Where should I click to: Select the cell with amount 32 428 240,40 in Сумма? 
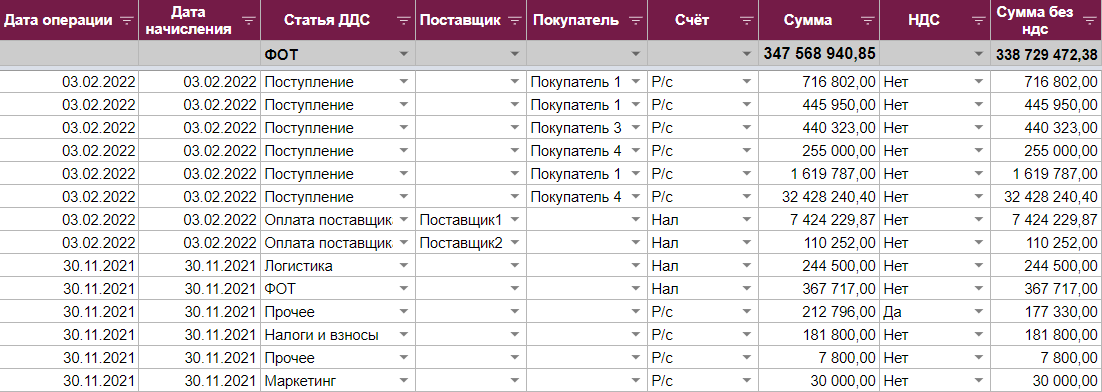pyautogui.click(x=819, y=197)
